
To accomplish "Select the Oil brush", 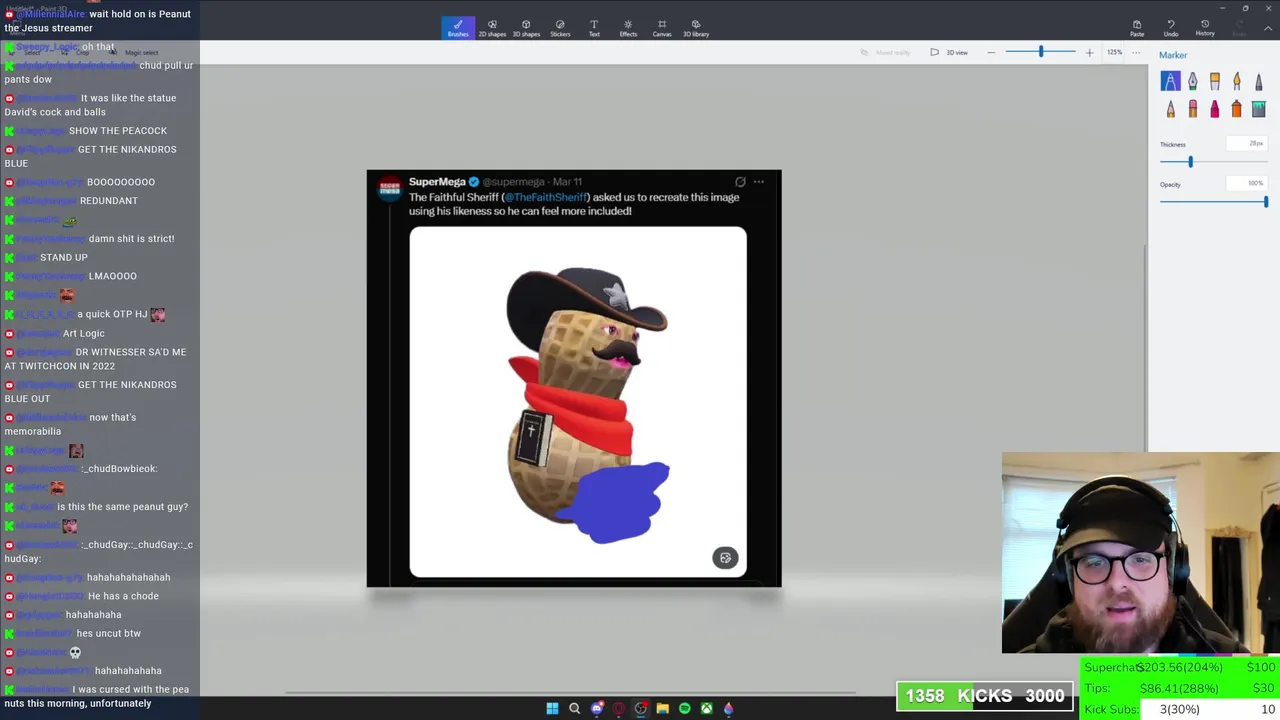I will (x=1215, y=81).
